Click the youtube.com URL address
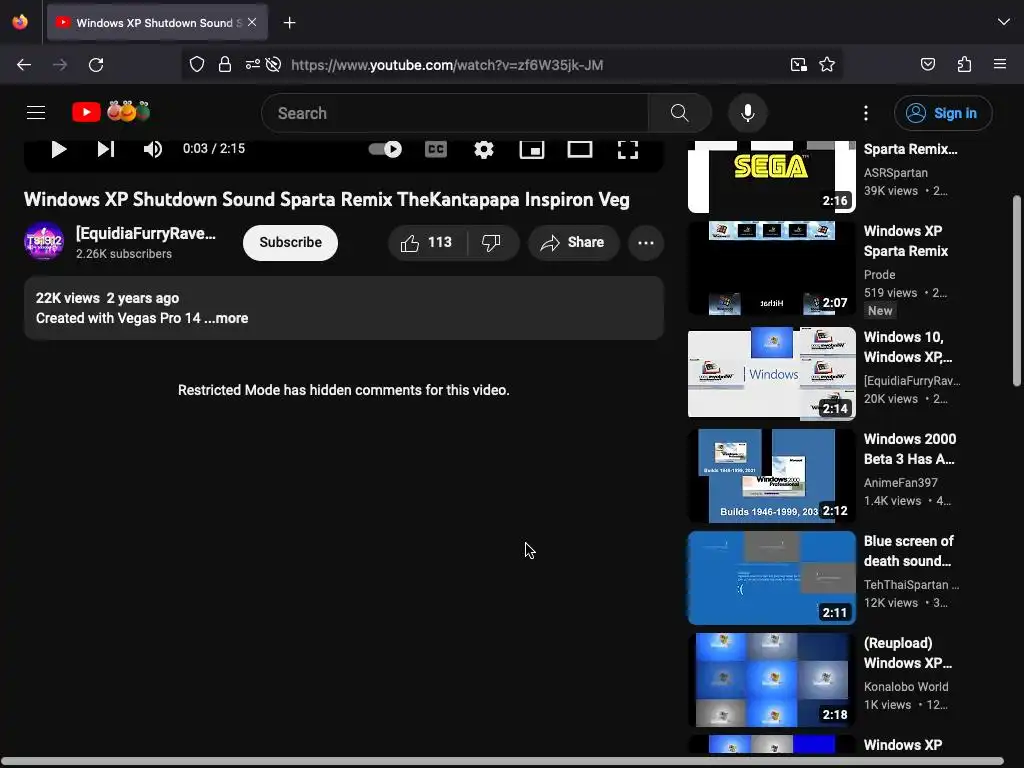This screenshot has height=768, width=1024. pos(447,65)
